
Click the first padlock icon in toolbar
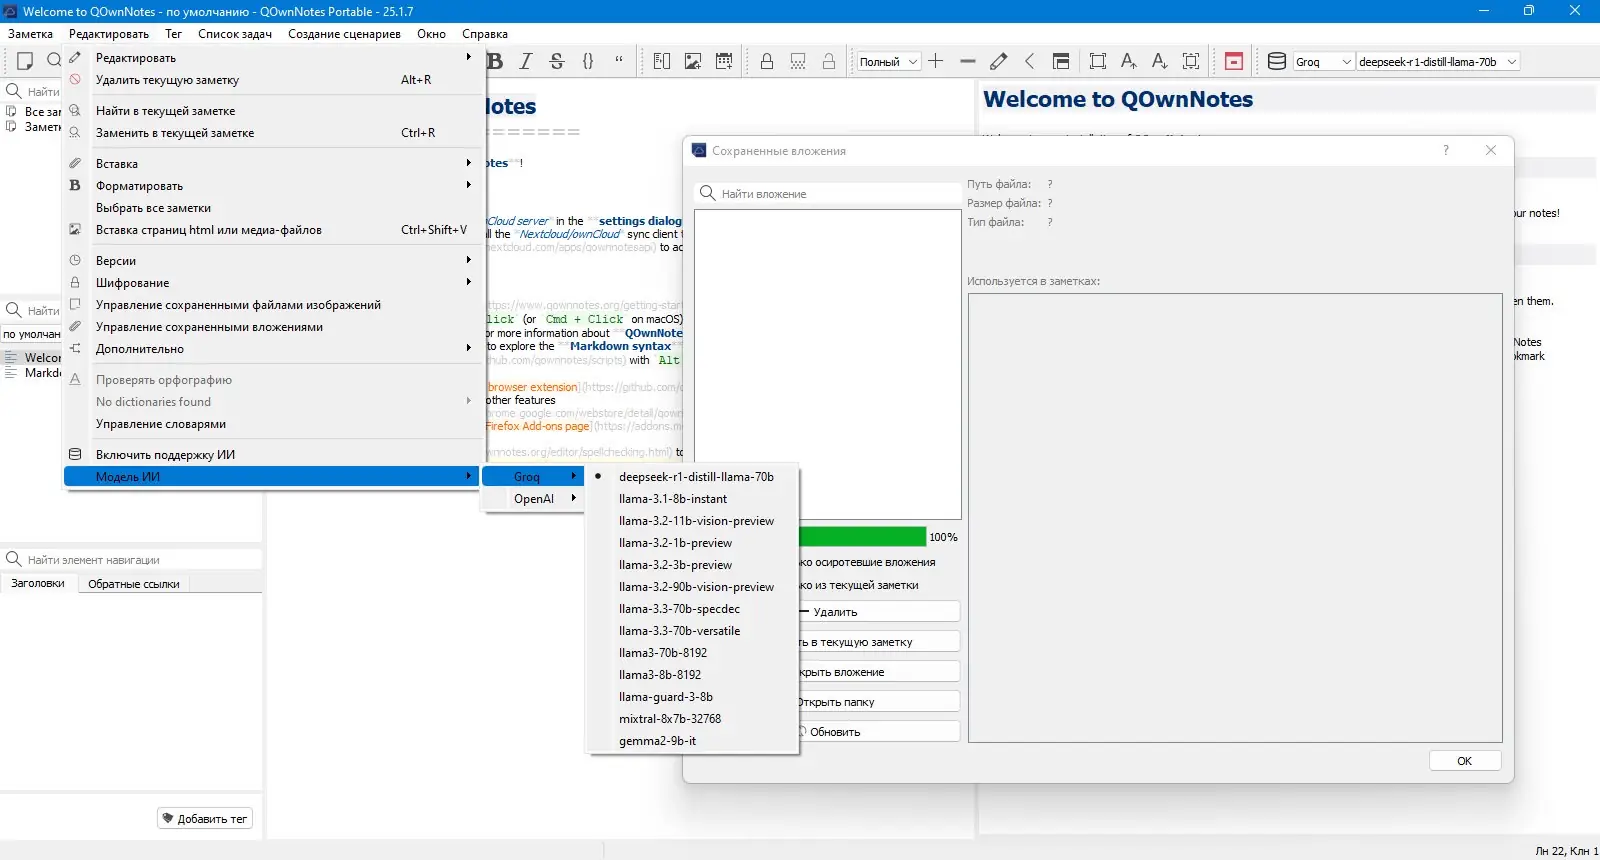(x=767, y=61)
